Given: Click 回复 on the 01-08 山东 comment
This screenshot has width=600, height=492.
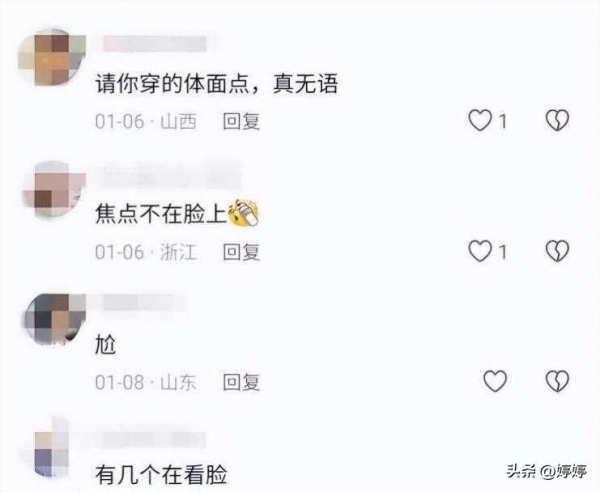Looking at the screenshot, I should pos(241,382).
